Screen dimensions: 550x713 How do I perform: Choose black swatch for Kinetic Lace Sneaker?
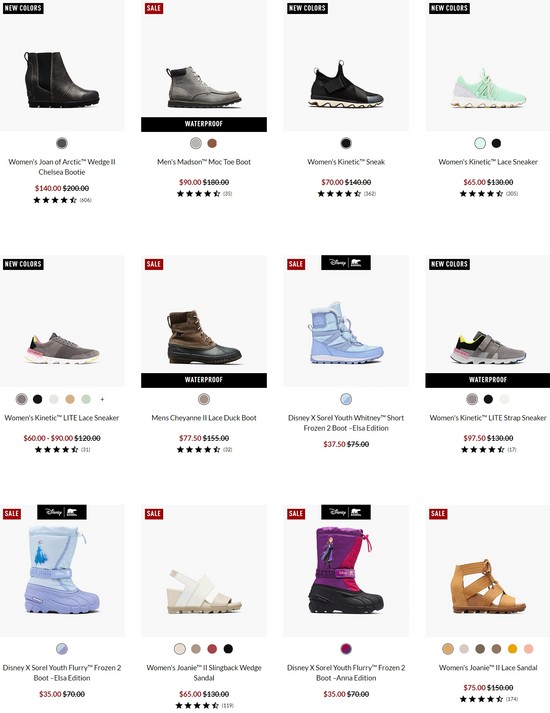click(496, 143)
